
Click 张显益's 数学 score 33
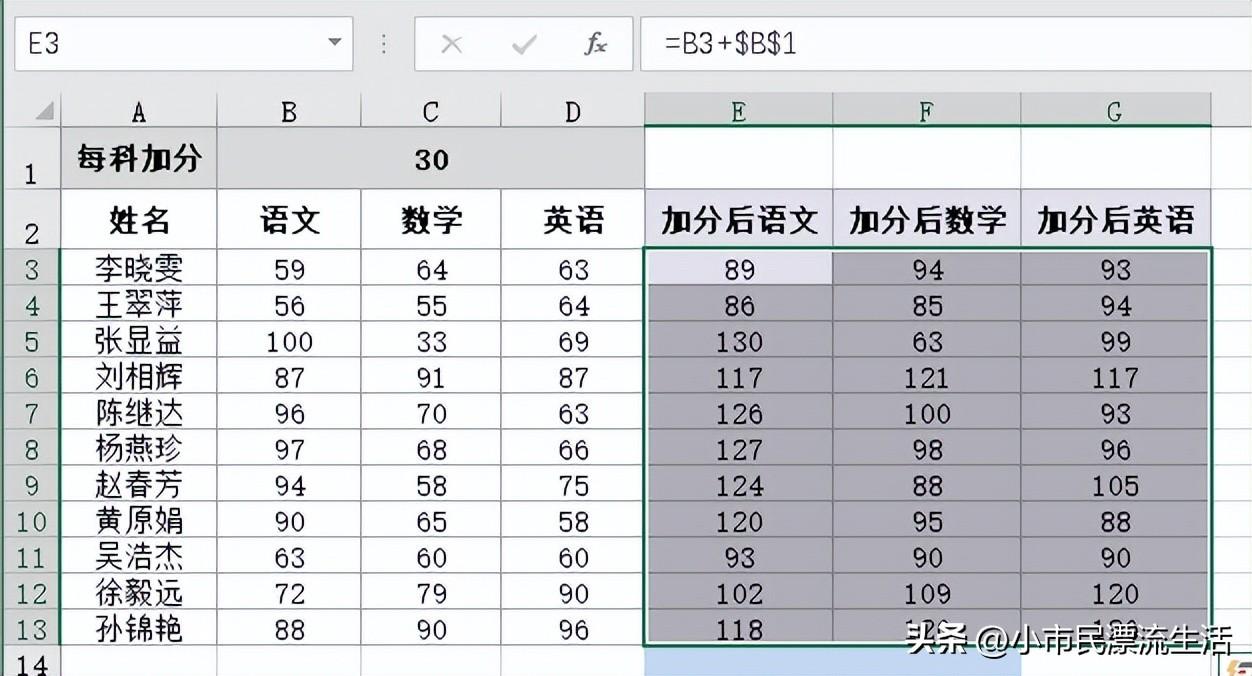click(x=431, y=341)
